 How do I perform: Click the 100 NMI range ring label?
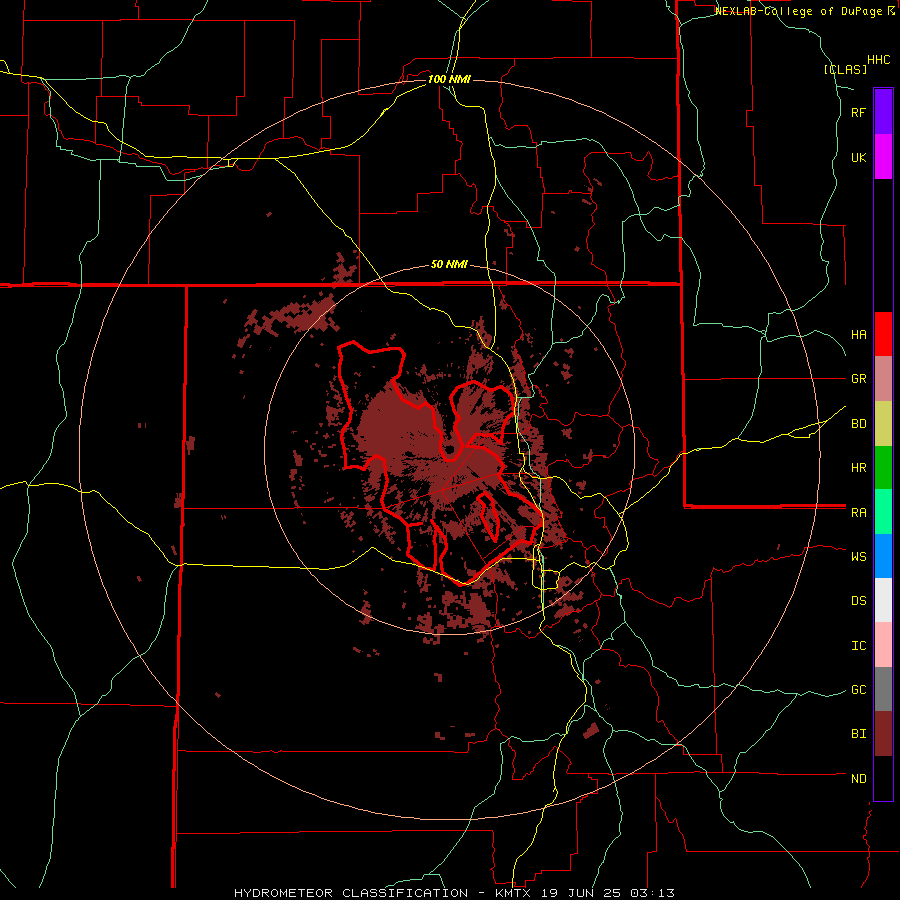click(x=449, y=79)
